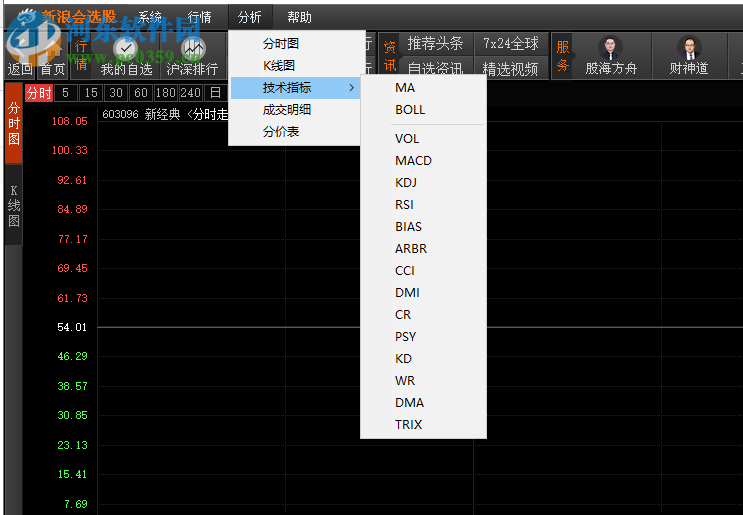Click the 108.05 price label

click(x=70, y=121)
